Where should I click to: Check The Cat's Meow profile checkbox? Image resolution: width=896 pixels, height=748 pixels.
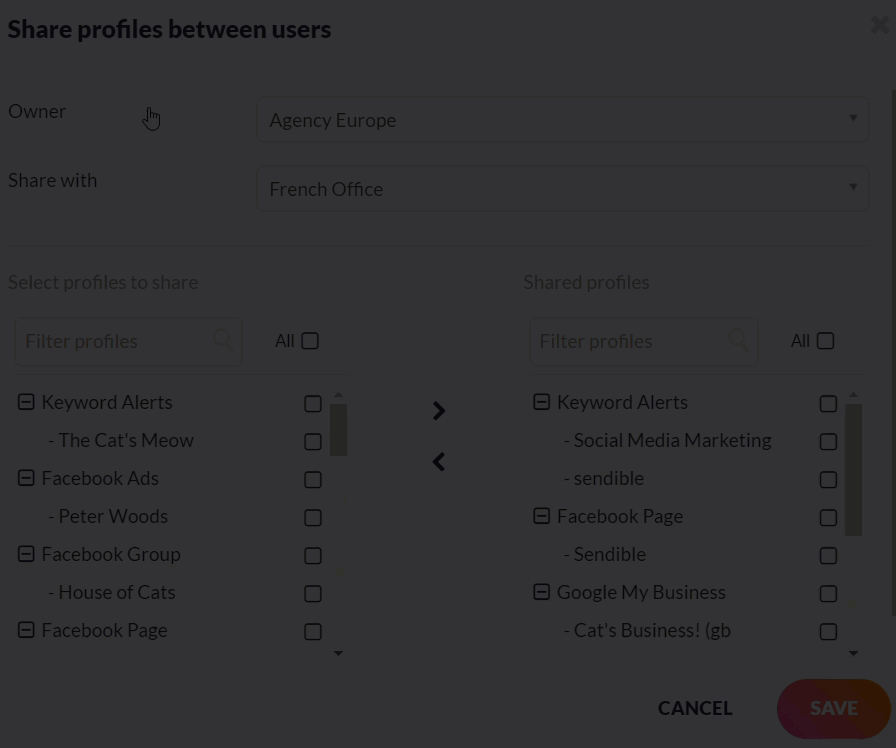pyautogui.click(x=313, y=441)
